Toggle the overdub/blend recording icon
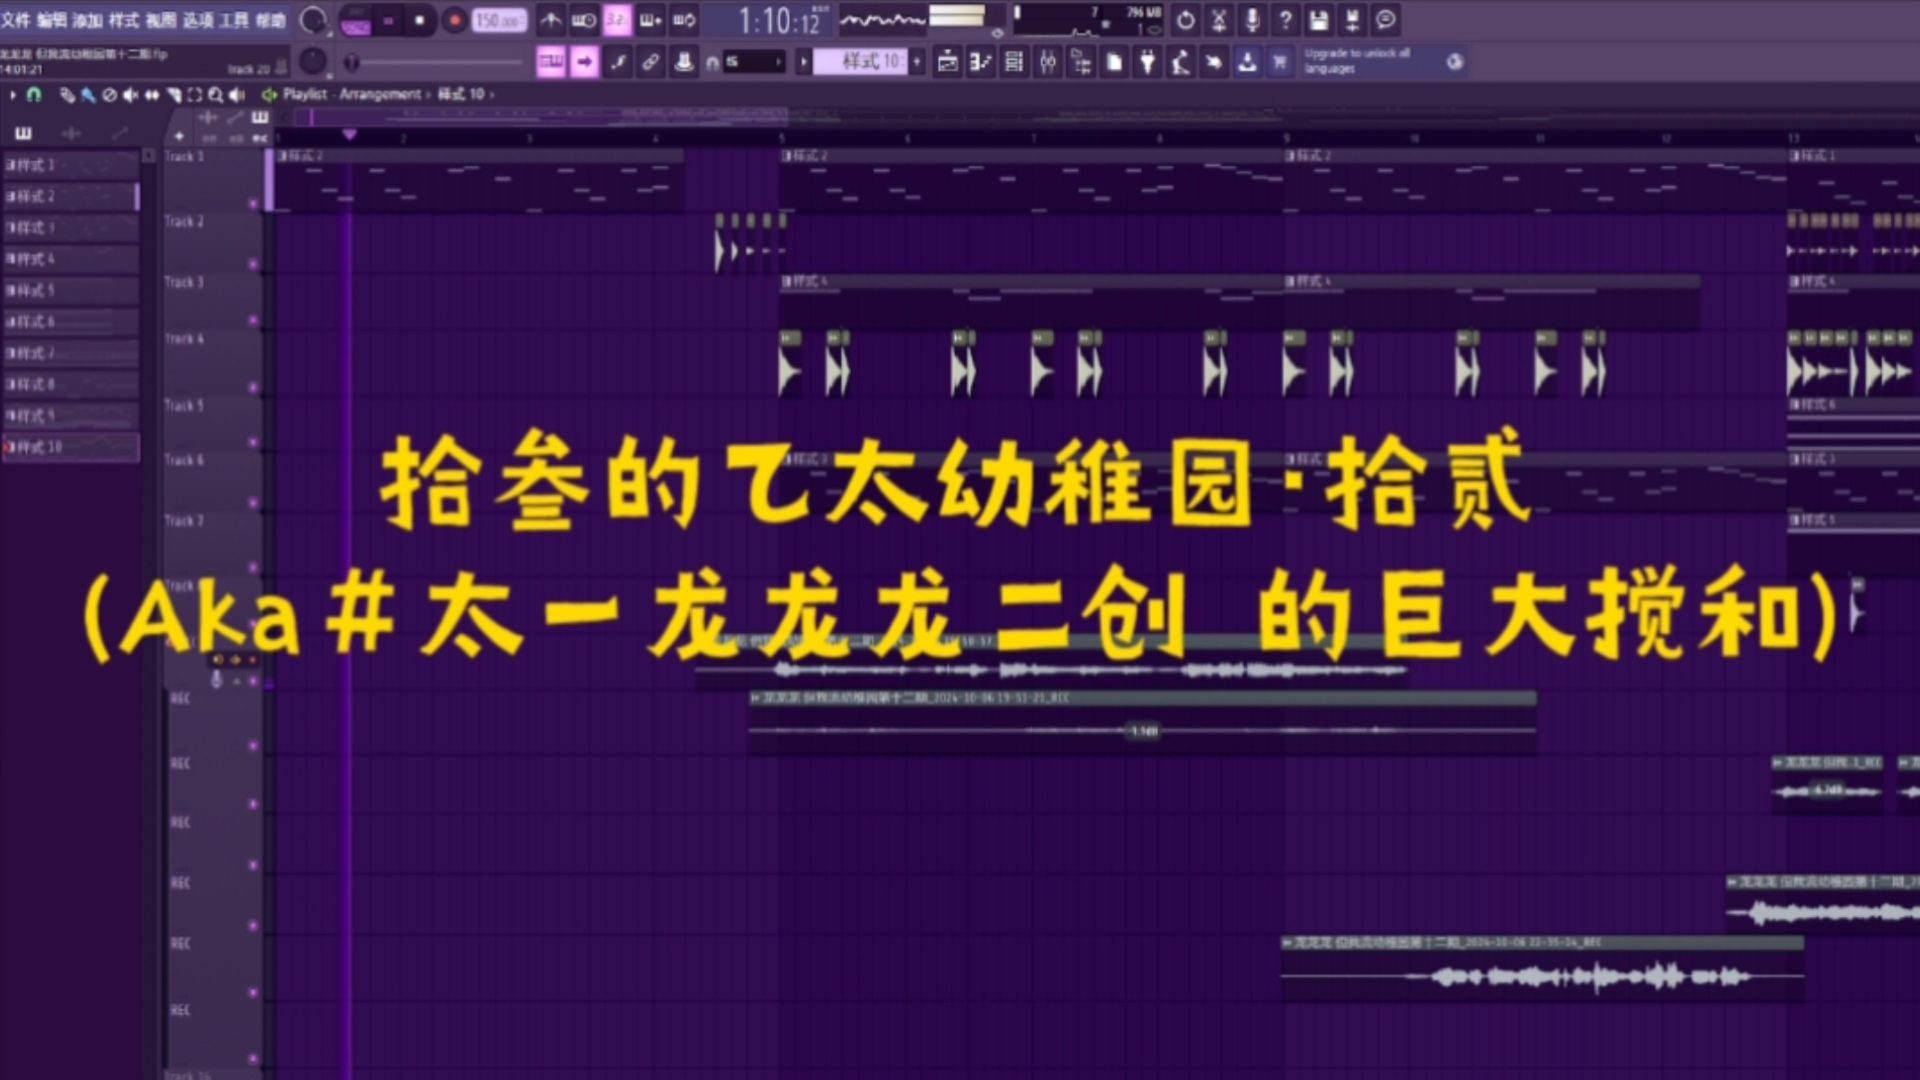Viewport: 1920px width, 1080px height. pyautogui.click(x=650, y=20)
